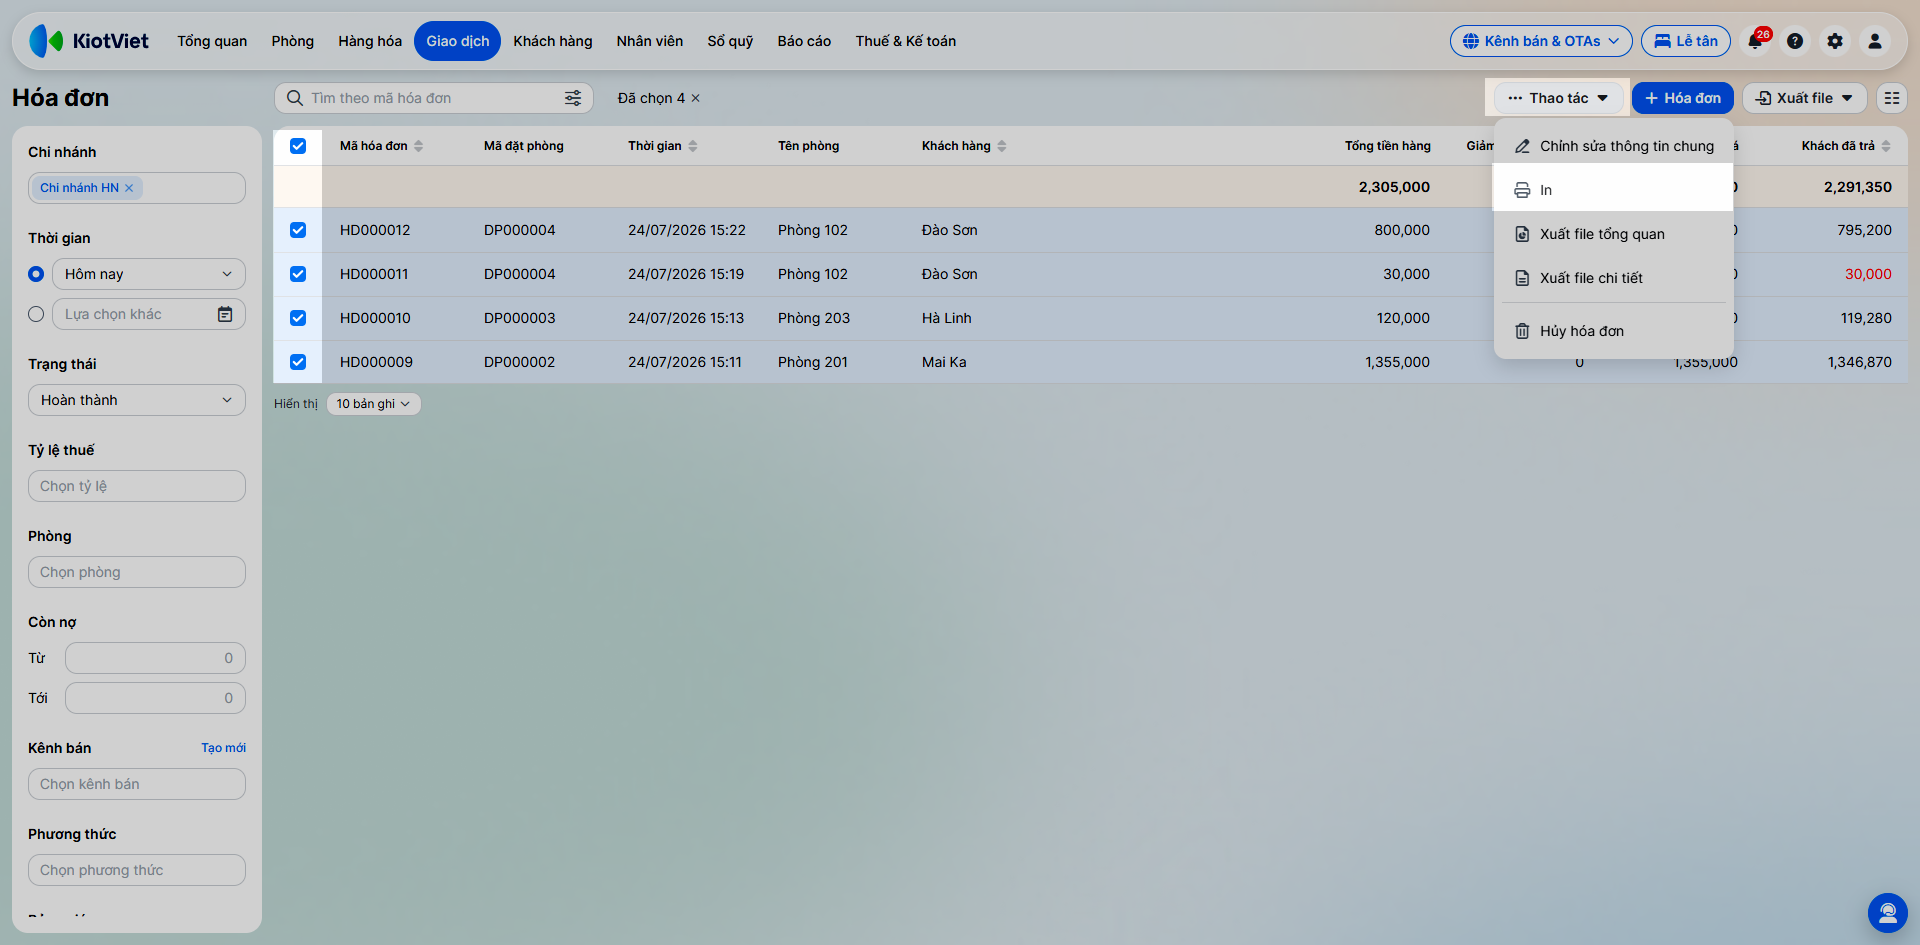1920x945 pixels.
Task: Expand the 'Hôm nay' time dropdown
Action: coord(149,274)
